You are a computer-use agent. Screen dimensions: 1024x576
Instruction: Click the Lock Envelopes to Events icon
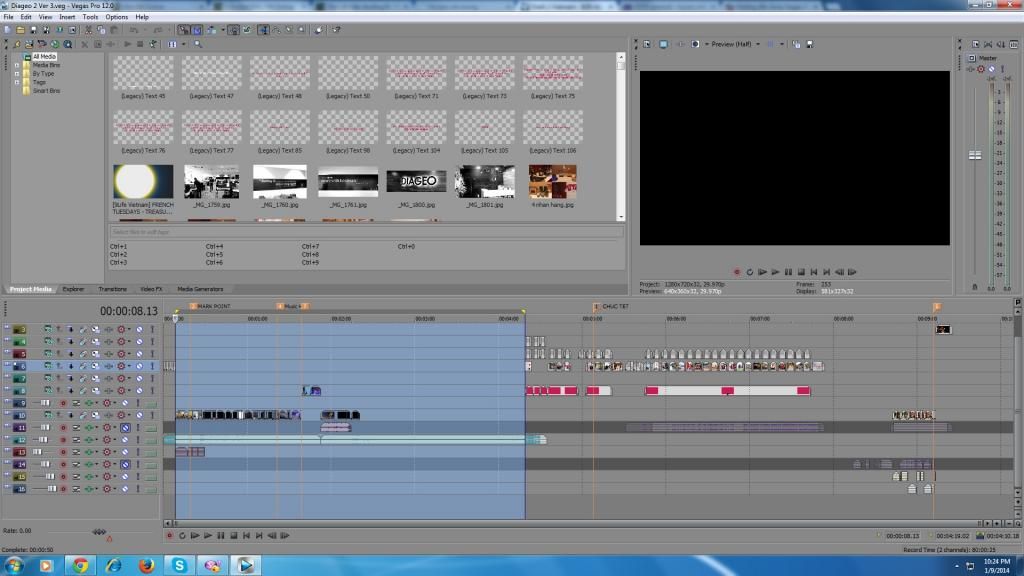point(234,30)
